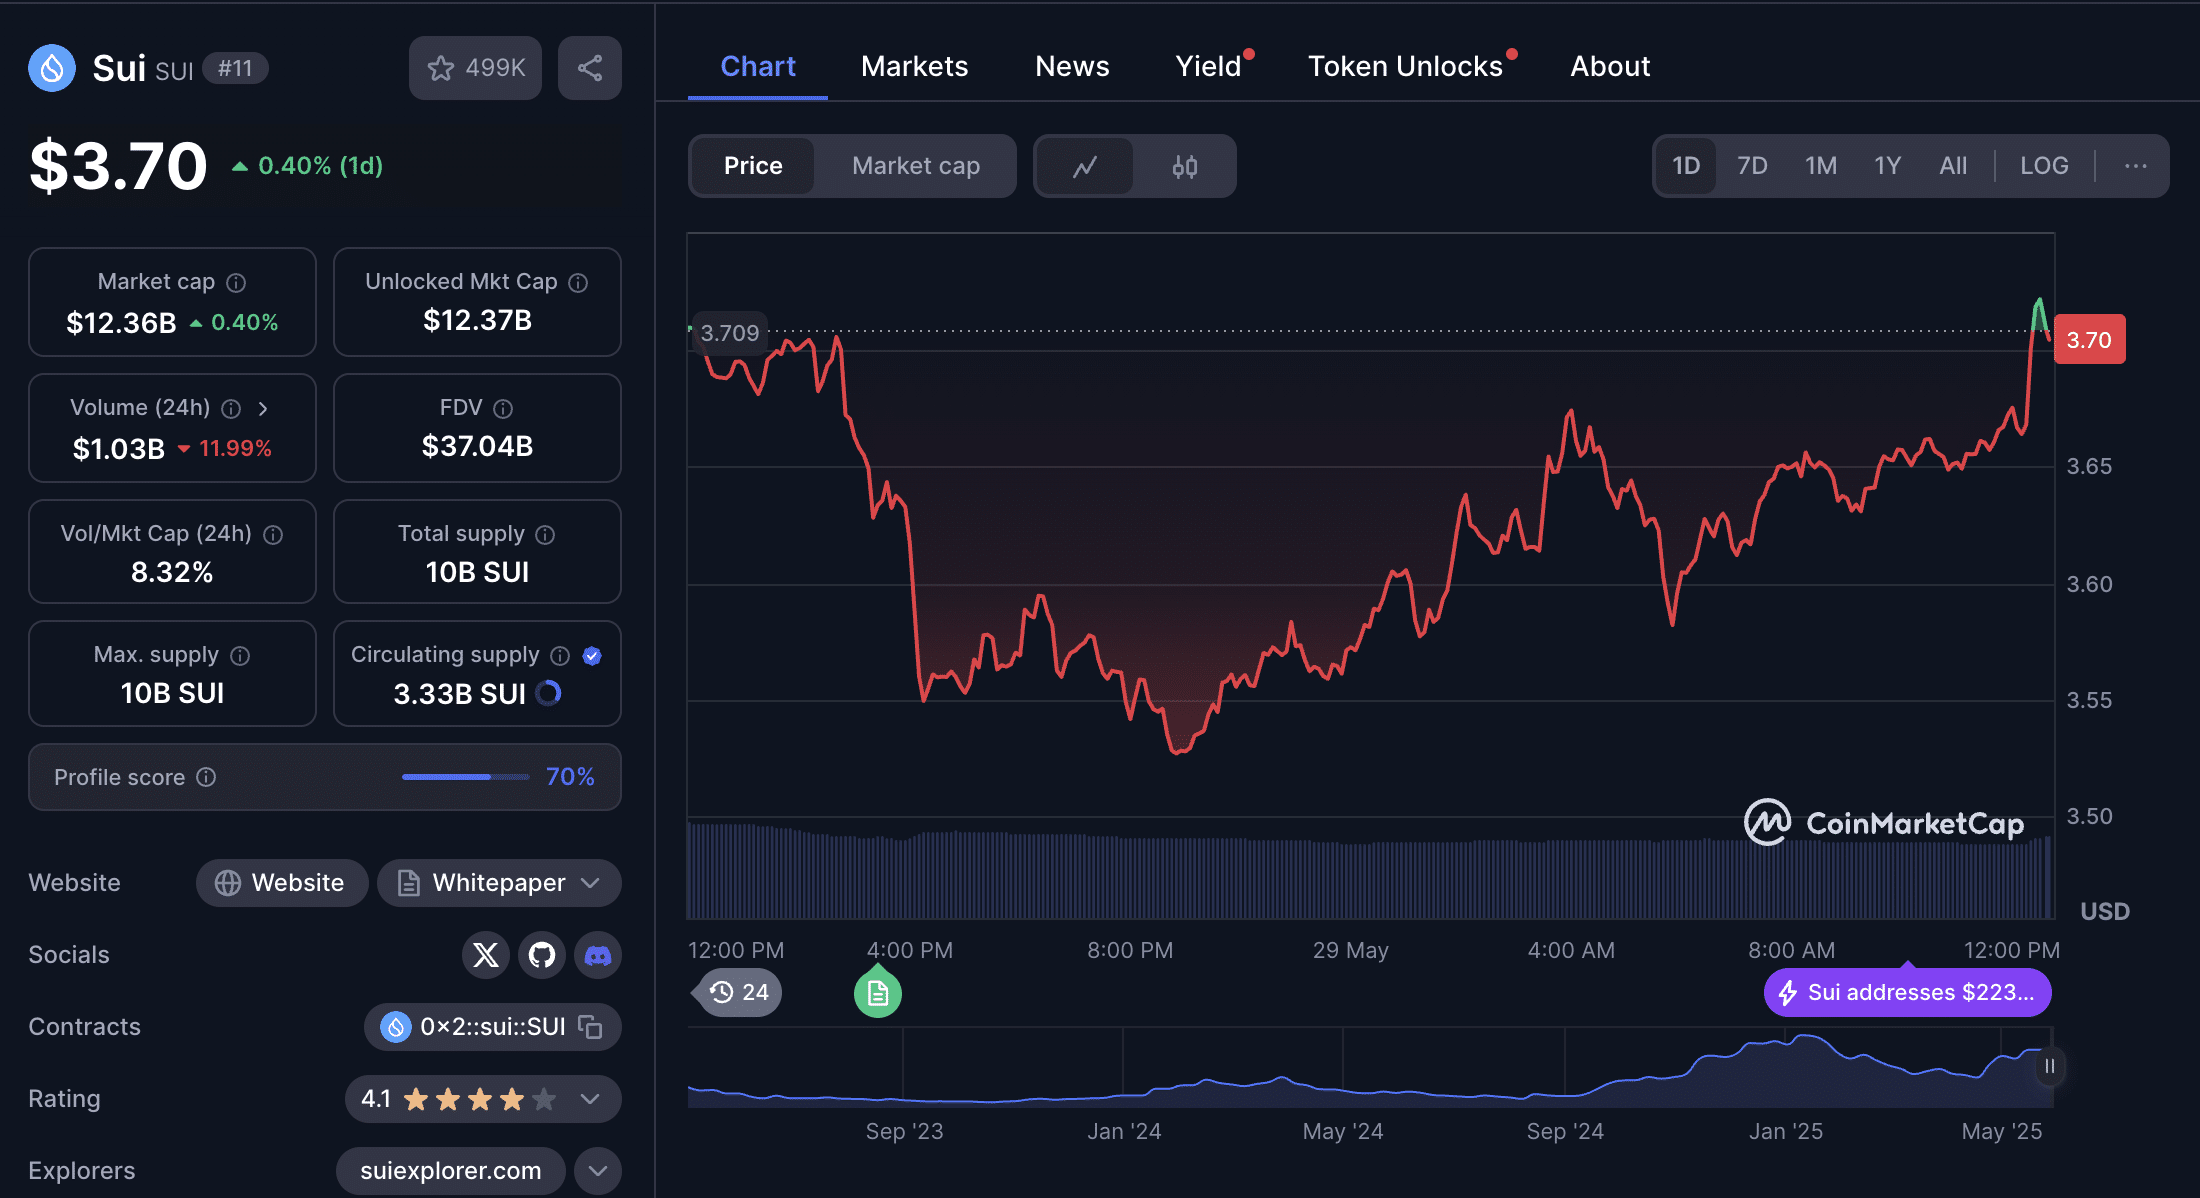Open the About tab
Screen dimensions: 2200x1198
pyautogui.click(x=1610, y=66)
